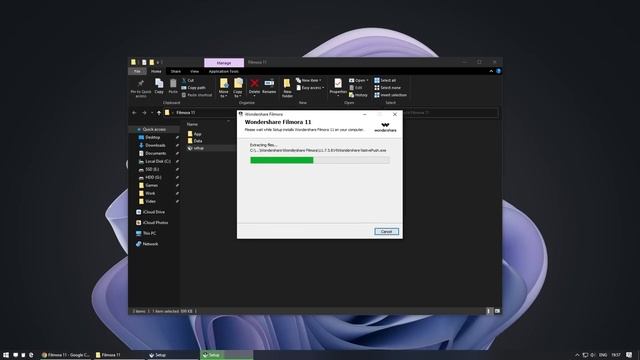Click the highlighted green Setup taskbar item
The width and height of the screenshot is (640, 360).
click(227, 355)
